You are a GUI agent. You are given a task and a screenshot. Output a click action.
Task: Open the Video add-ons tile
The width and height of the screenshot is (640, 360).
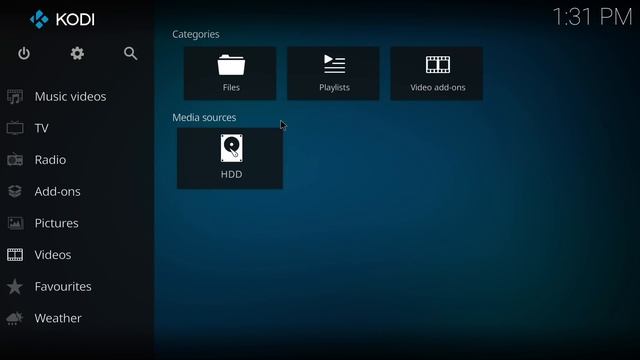click(437, 73)
